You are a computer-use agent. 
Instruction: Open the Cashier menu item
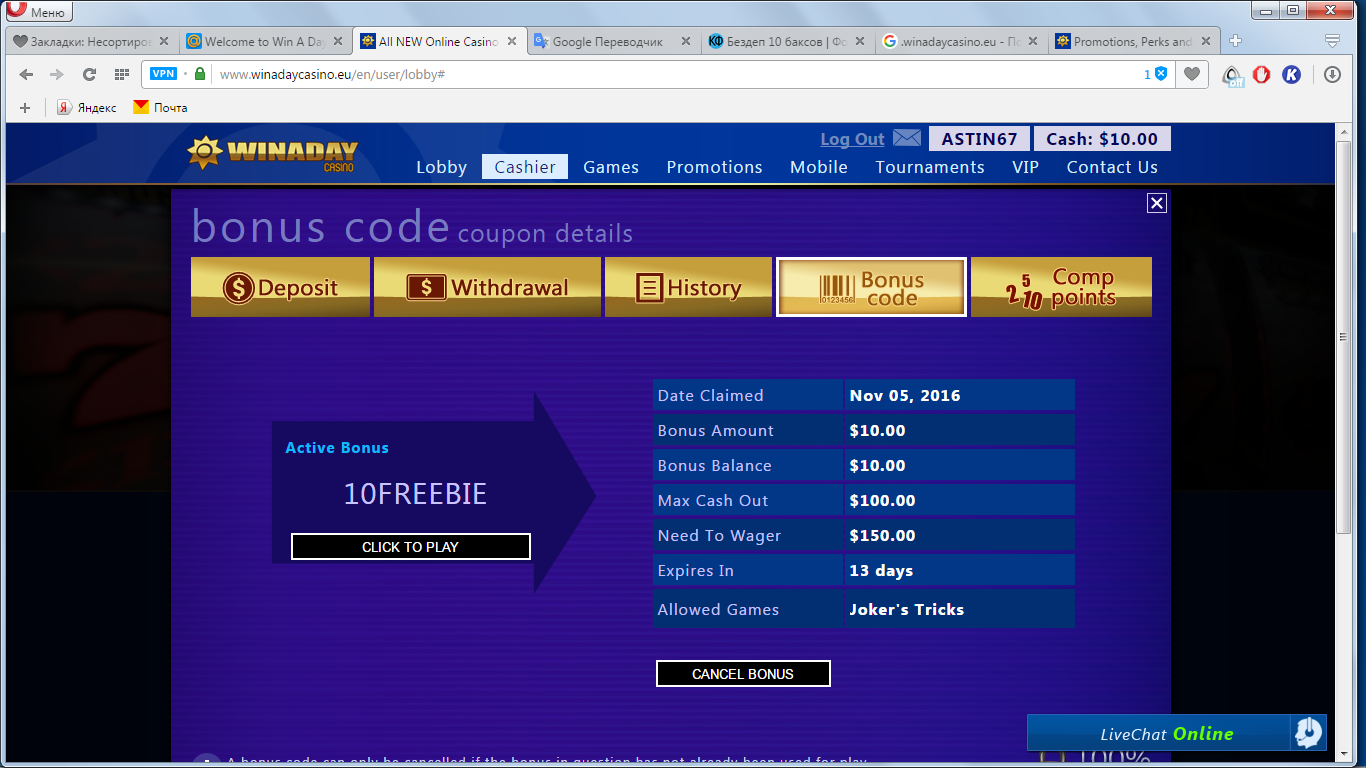[525, 167]
